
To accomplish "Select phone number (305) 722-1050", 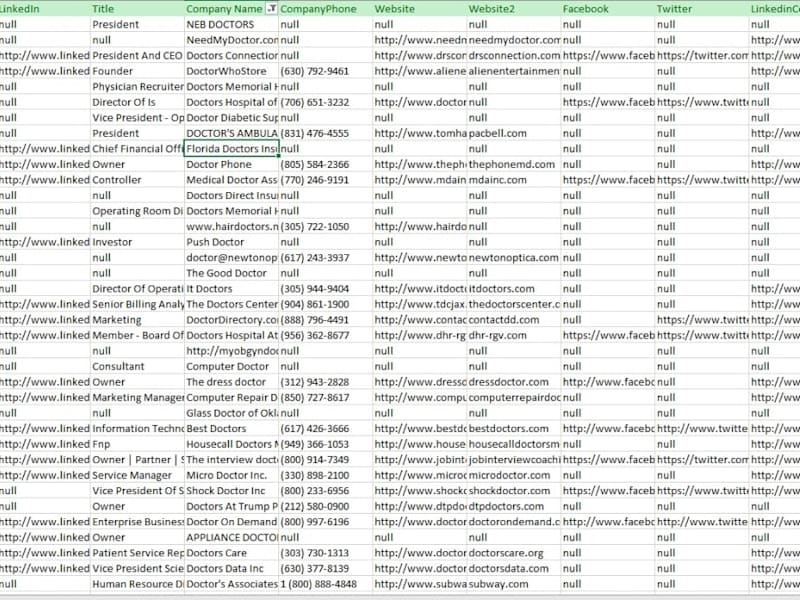I will (x=326, y=227).
